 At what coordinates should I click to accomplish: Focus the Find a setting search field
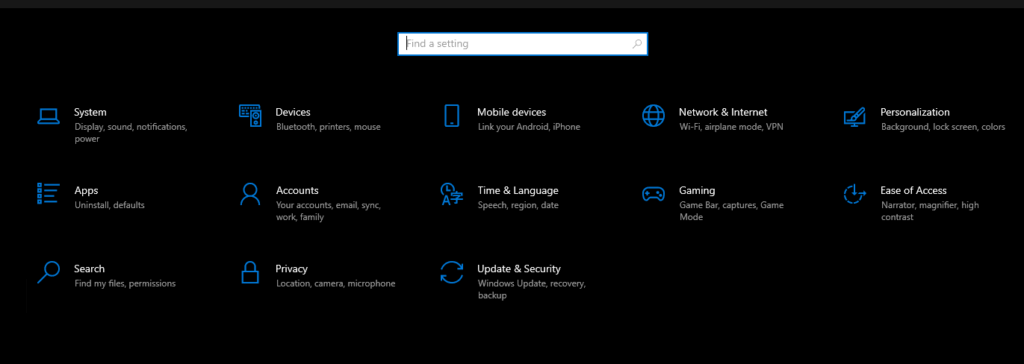[522, 44]
